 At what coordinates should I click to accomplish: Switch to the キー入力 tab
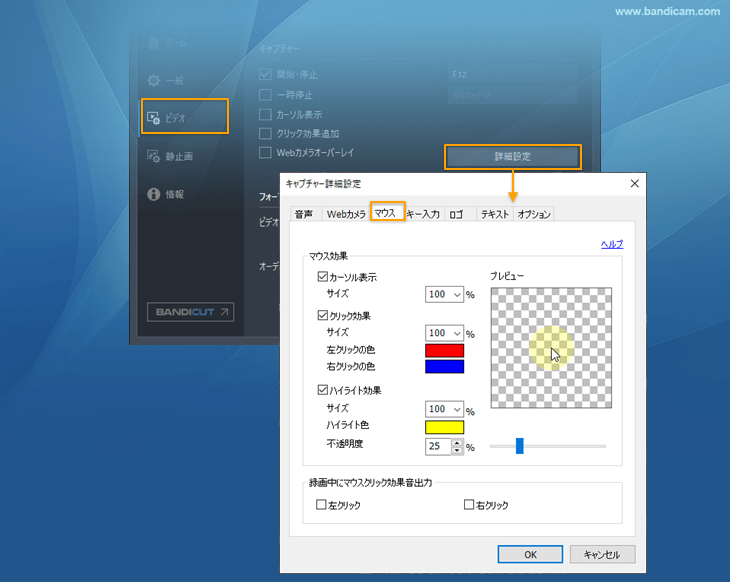pos(423,214)
